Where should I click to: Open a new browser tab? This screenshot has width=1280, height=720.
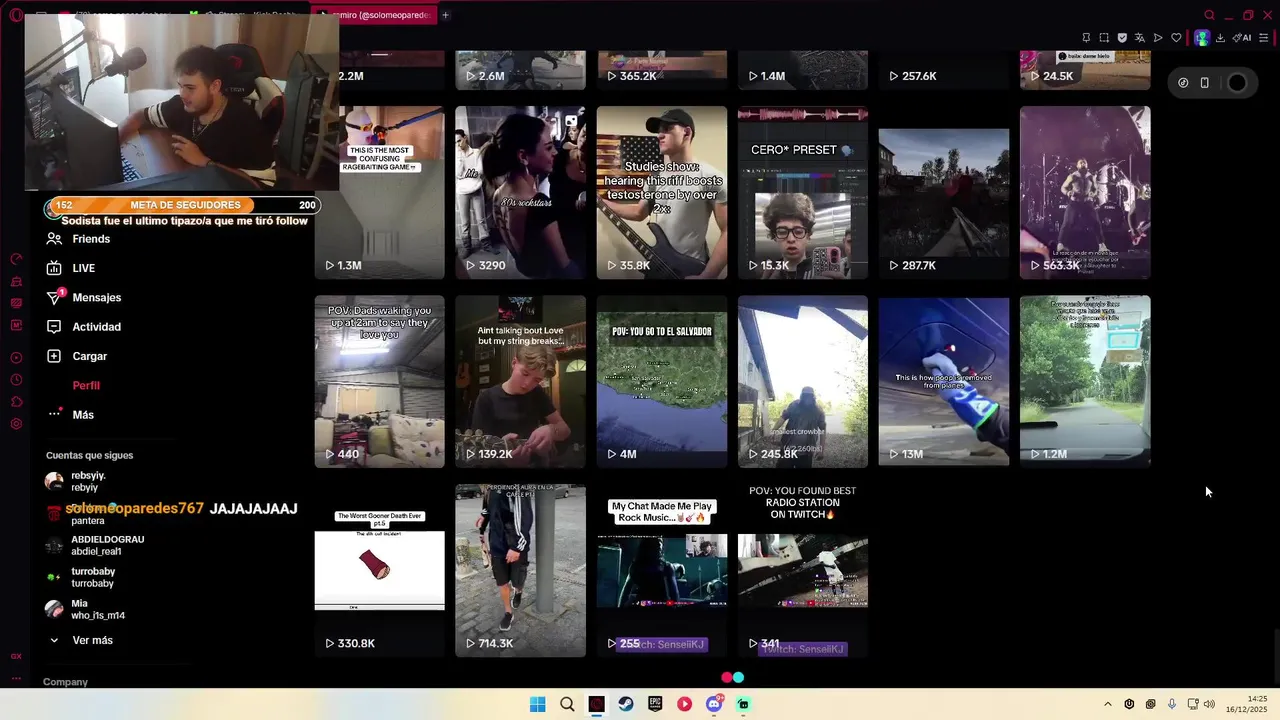tap(445, 15)
